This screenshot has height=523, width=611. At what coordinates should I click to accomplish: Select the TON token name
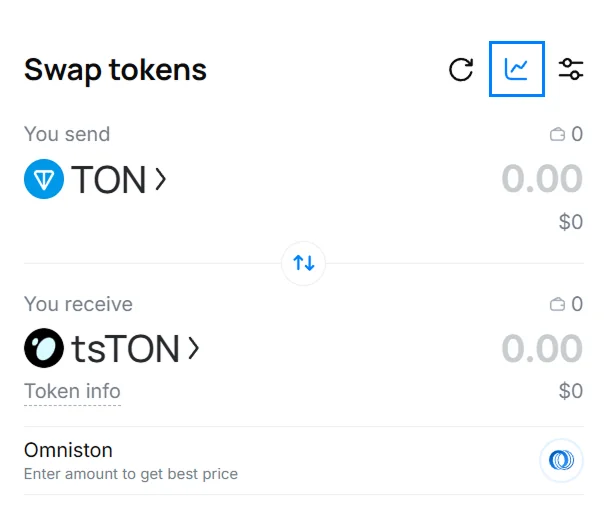coord(108,180)
